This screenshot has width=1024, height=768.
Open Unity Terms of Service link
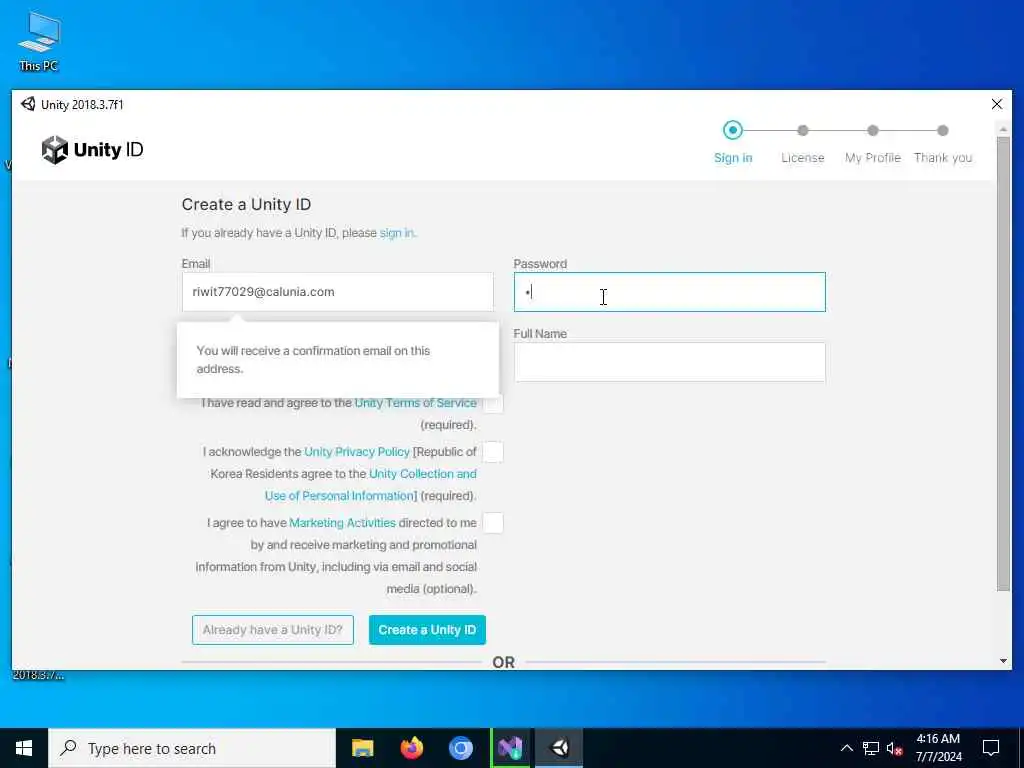point(415,403)
